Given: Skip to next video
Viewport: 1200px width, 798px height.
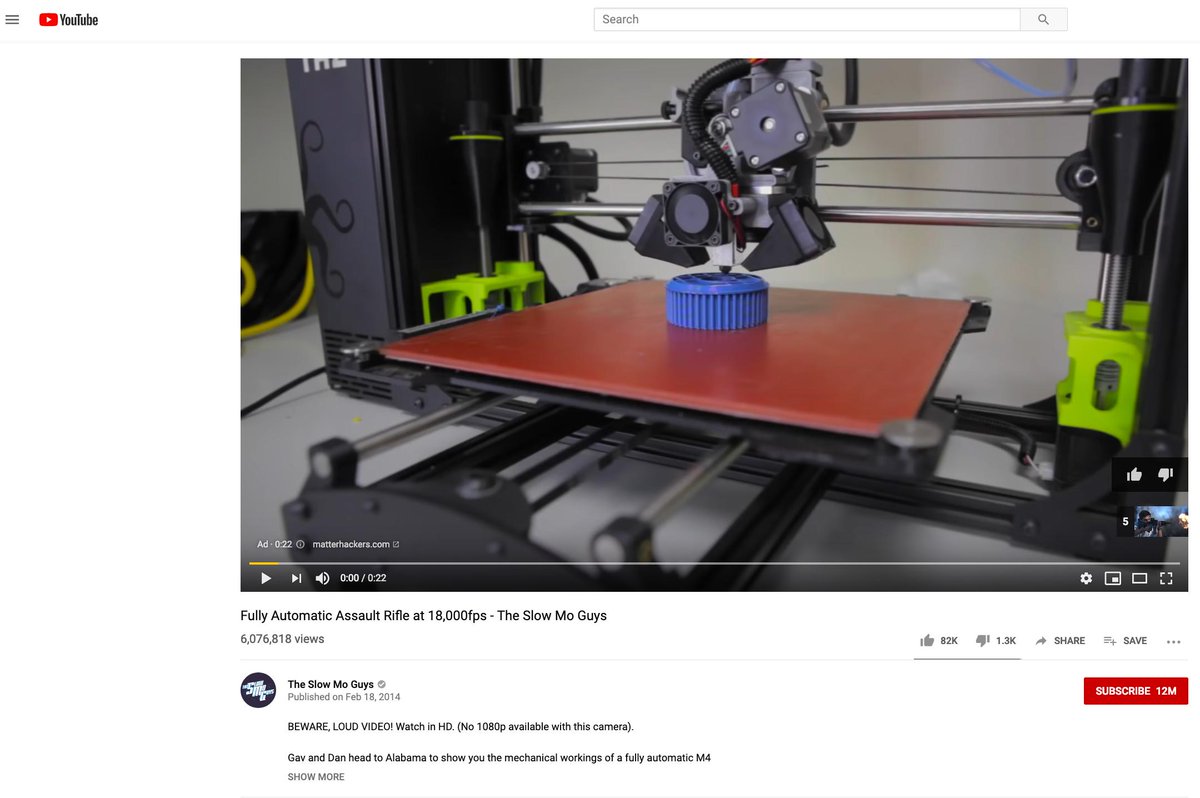Looking at the screenshot, I should click(x=296, y=578).
